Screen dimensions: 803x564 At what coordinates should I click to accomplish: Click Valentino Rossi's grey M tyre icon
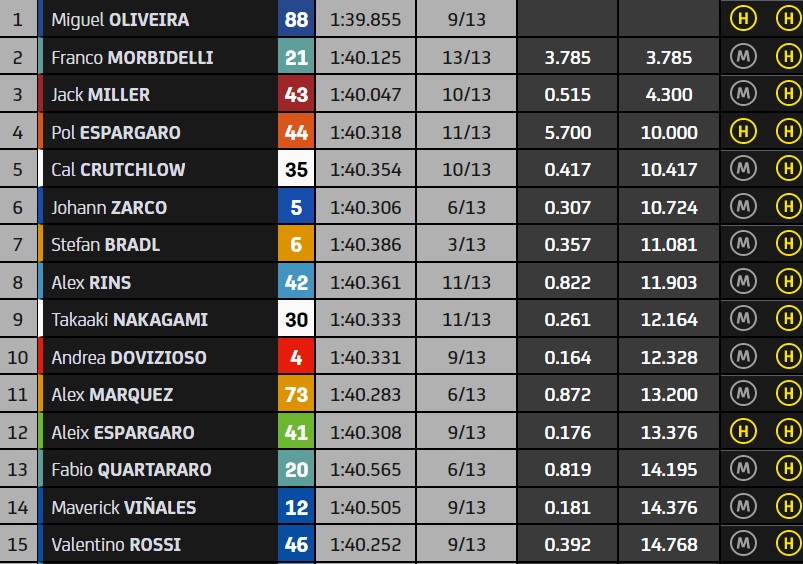tap(743, 543)
